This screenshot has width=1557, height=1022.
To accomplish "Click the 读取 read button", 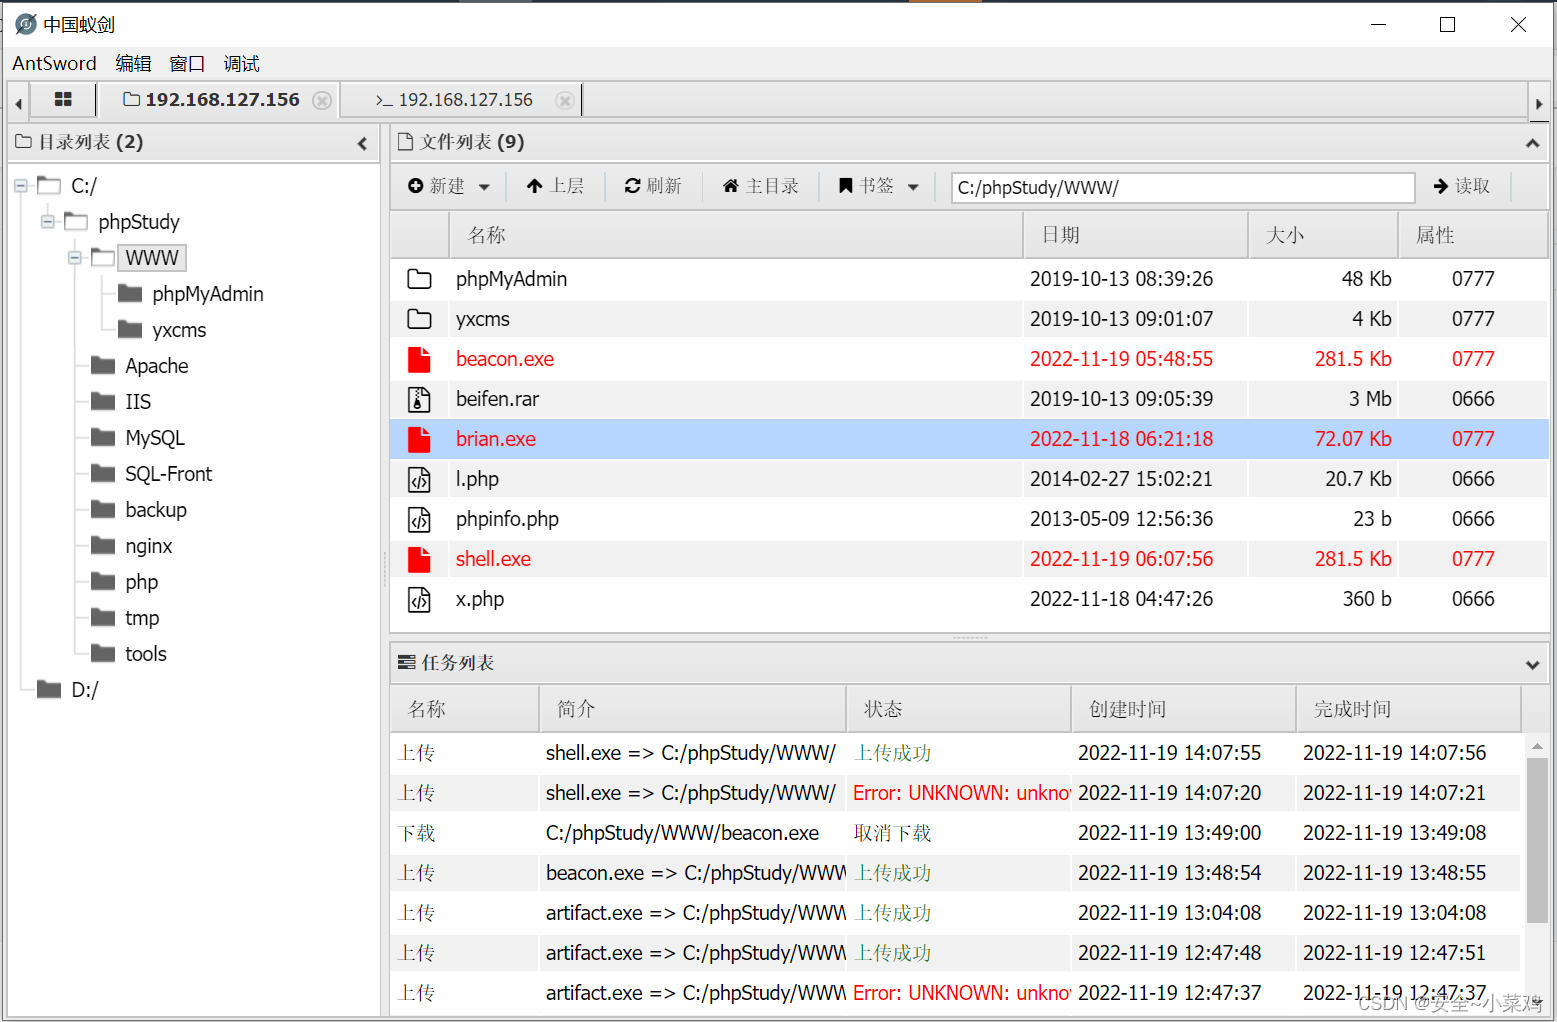I will pyautogui.click(x=1462, y=186).
